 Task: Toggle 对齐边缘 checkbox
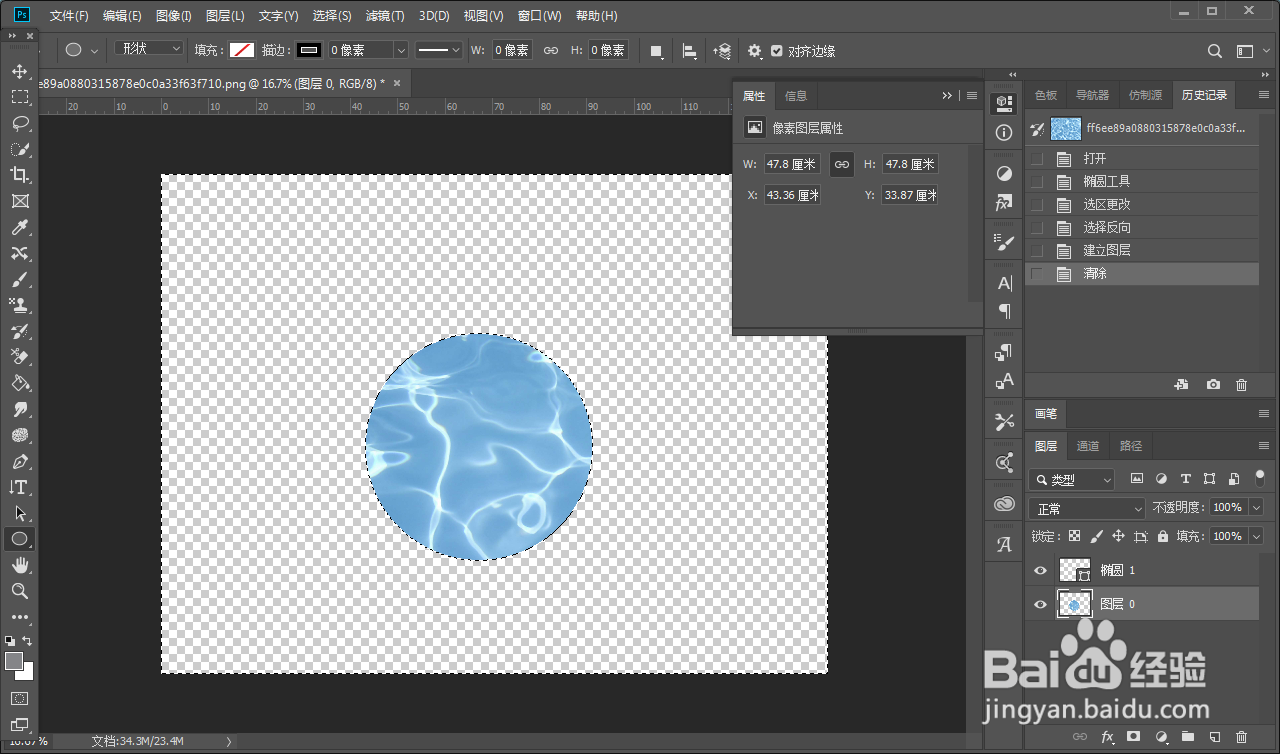tap(777, 51)
